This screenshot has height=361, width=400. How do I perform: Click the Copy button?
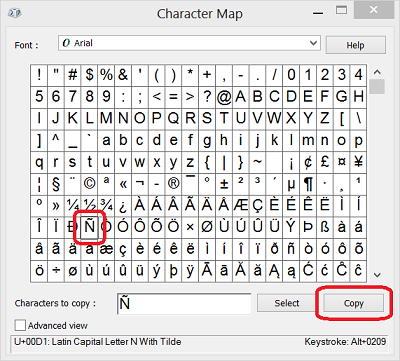point(354,303)
